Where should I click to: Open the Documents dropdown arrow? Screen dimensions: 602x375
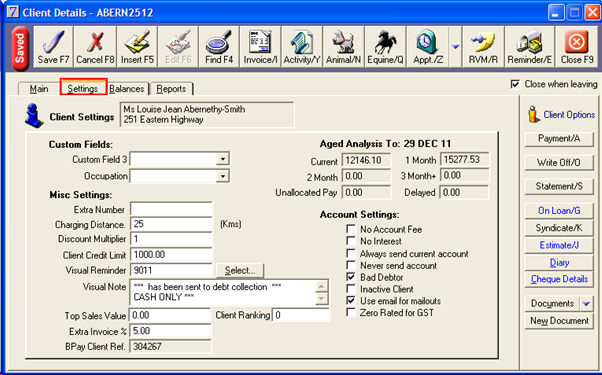click(x=586, y=304)
